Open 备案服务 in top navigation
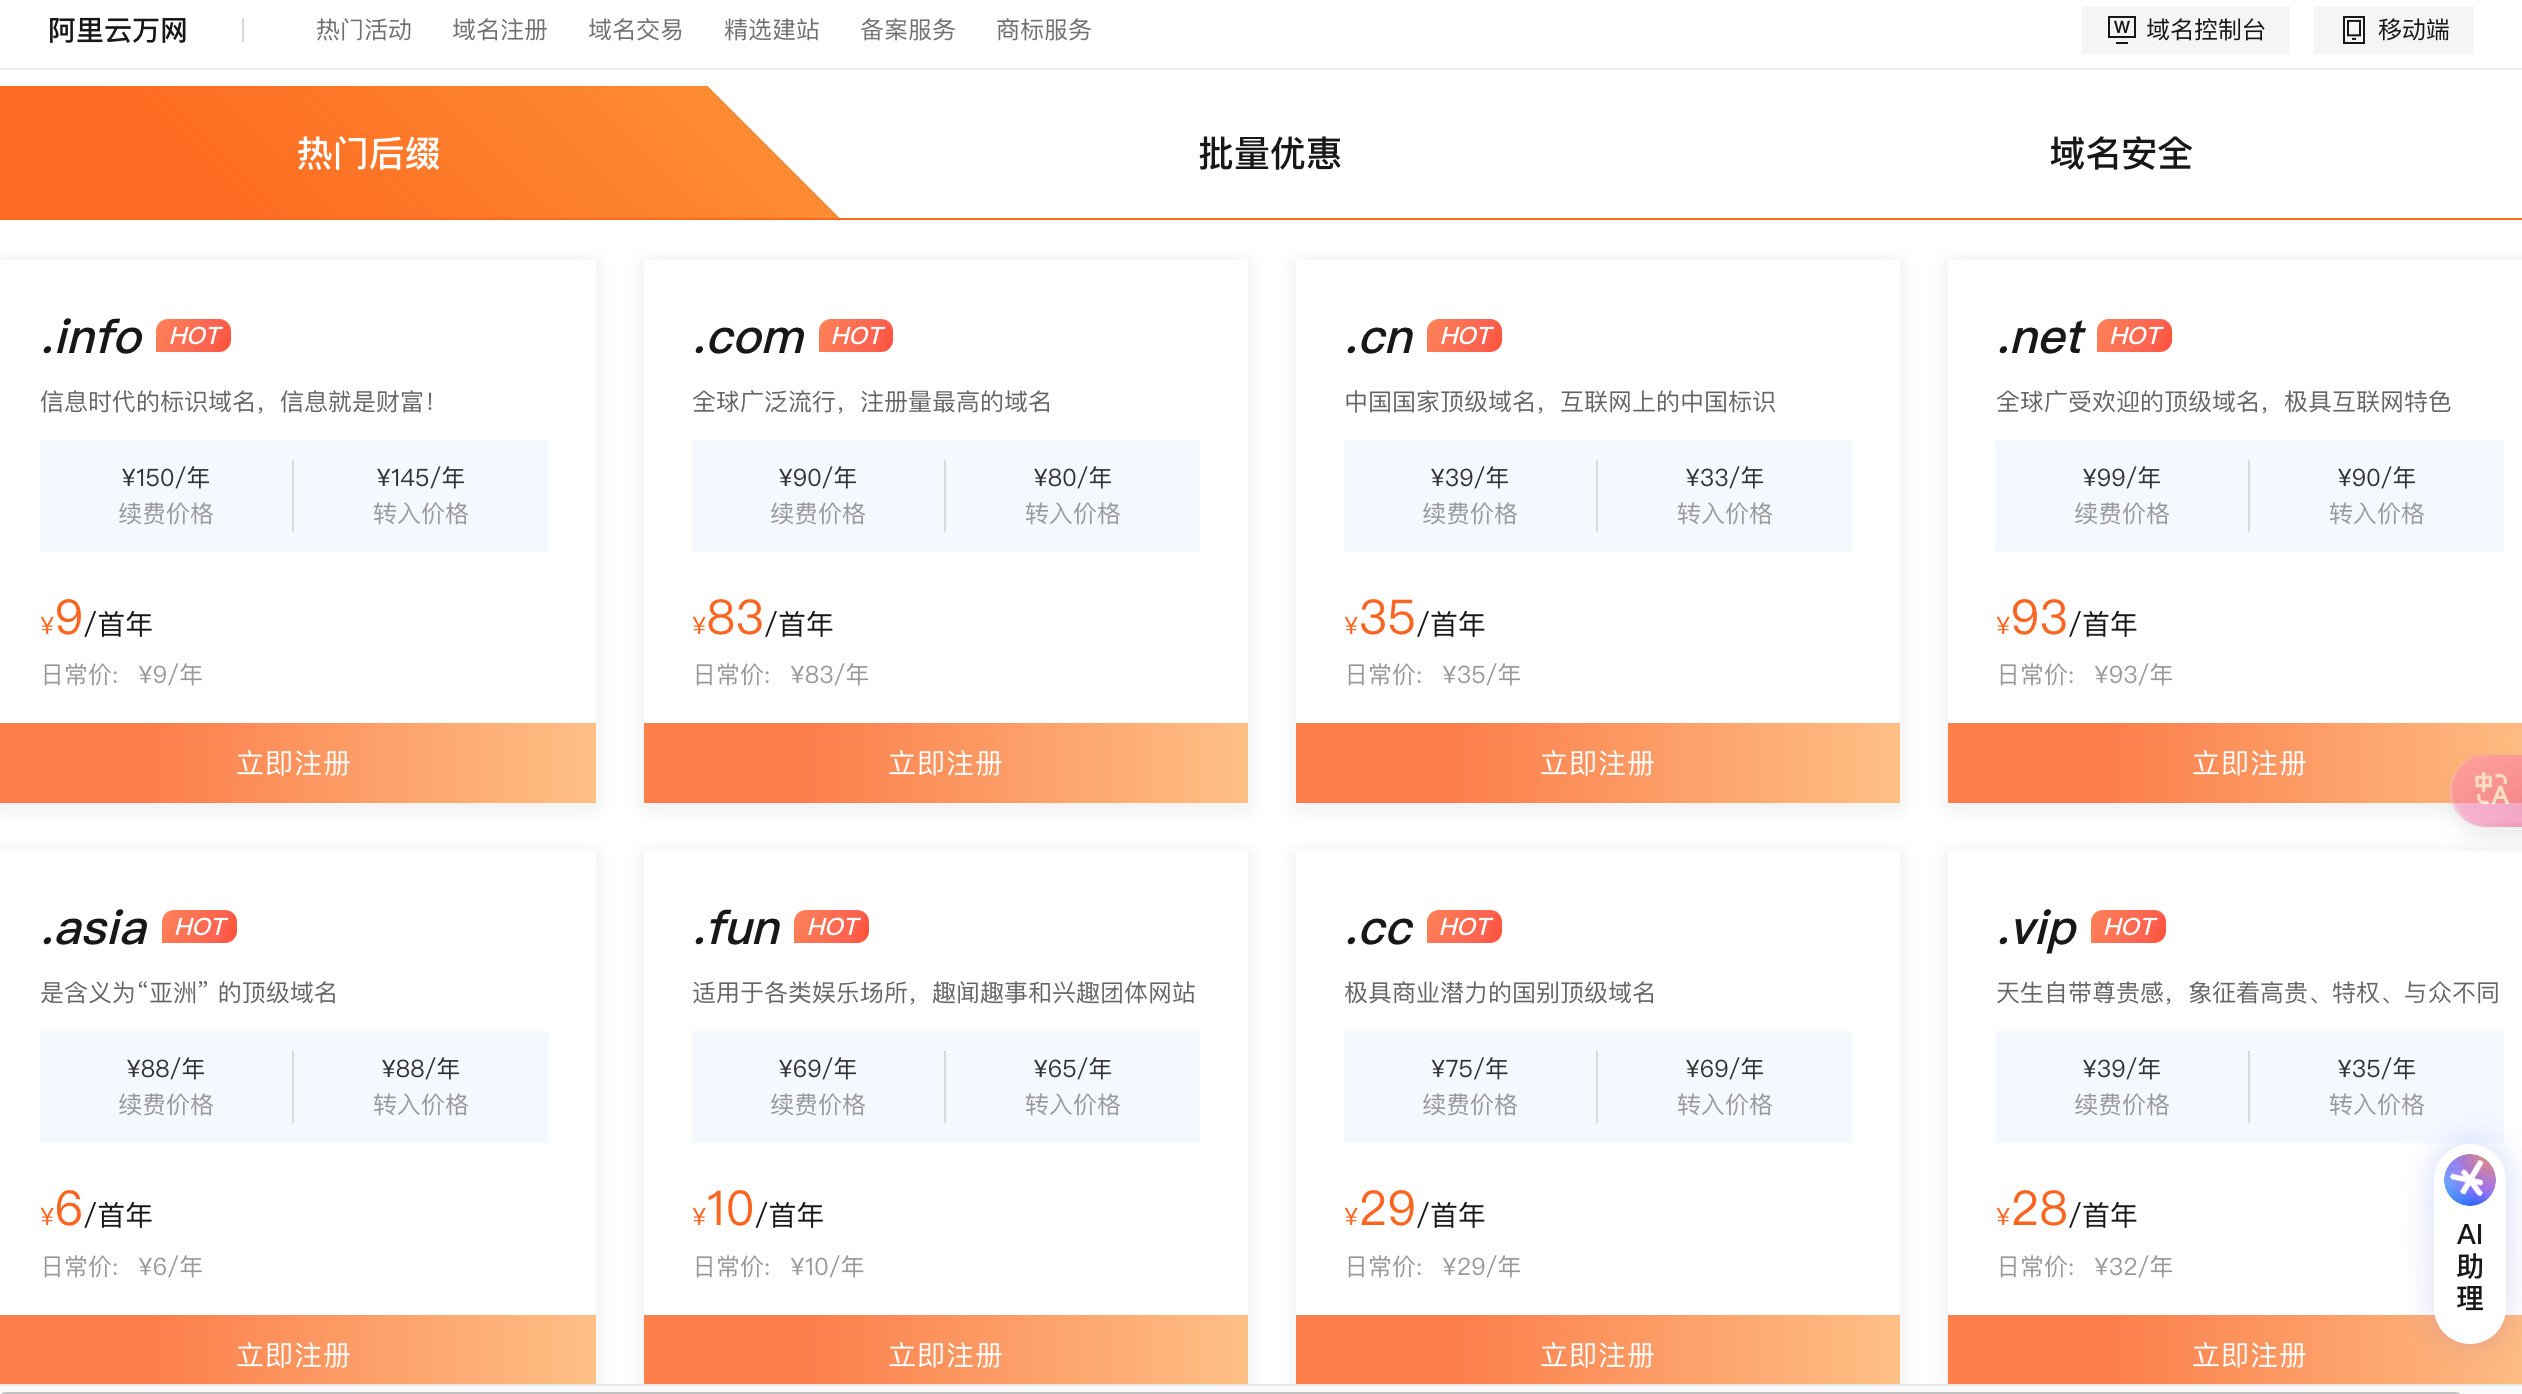This screenshot has width=2522, height=1394. pyautogui.click(x=907, y=30)
